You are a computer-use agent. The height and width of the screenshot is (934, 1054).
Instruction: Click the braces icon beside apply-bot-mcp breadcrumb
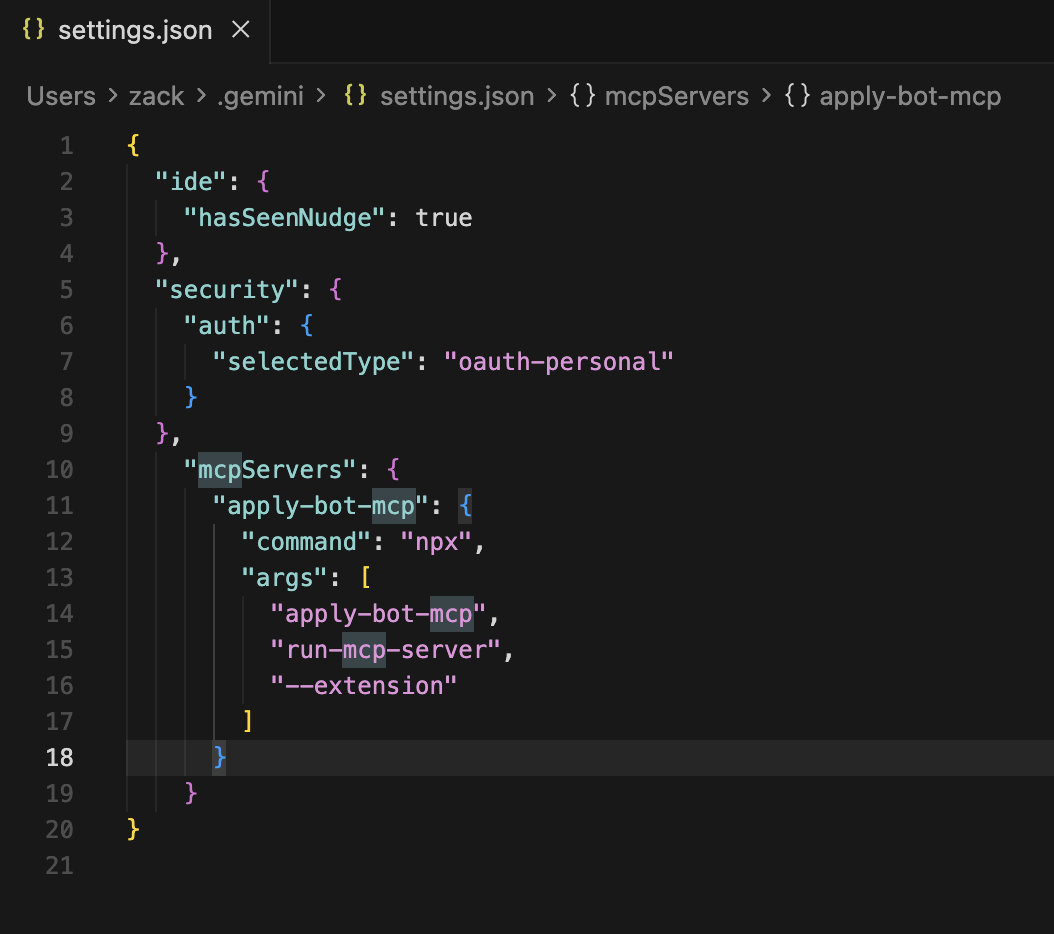click(x=795, y=96)
